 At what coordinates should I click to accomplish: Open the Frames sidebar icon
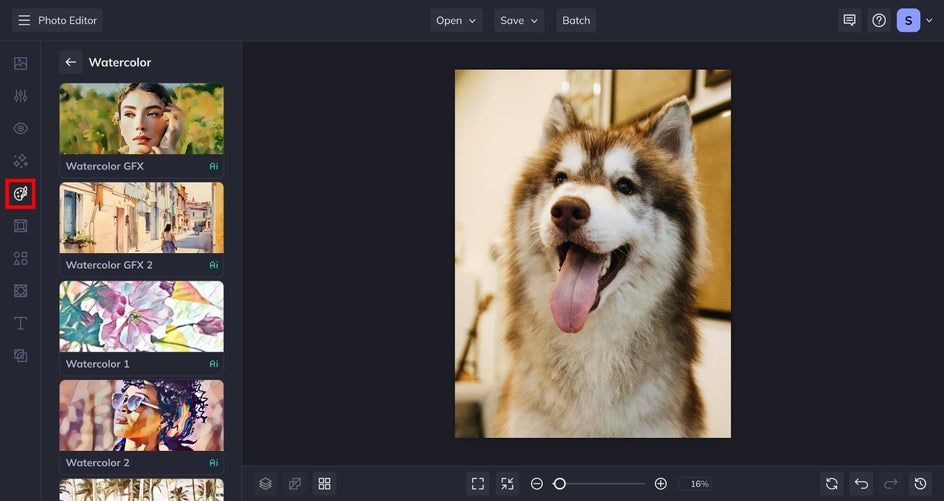pyautogui.click(x=20, y=226)
